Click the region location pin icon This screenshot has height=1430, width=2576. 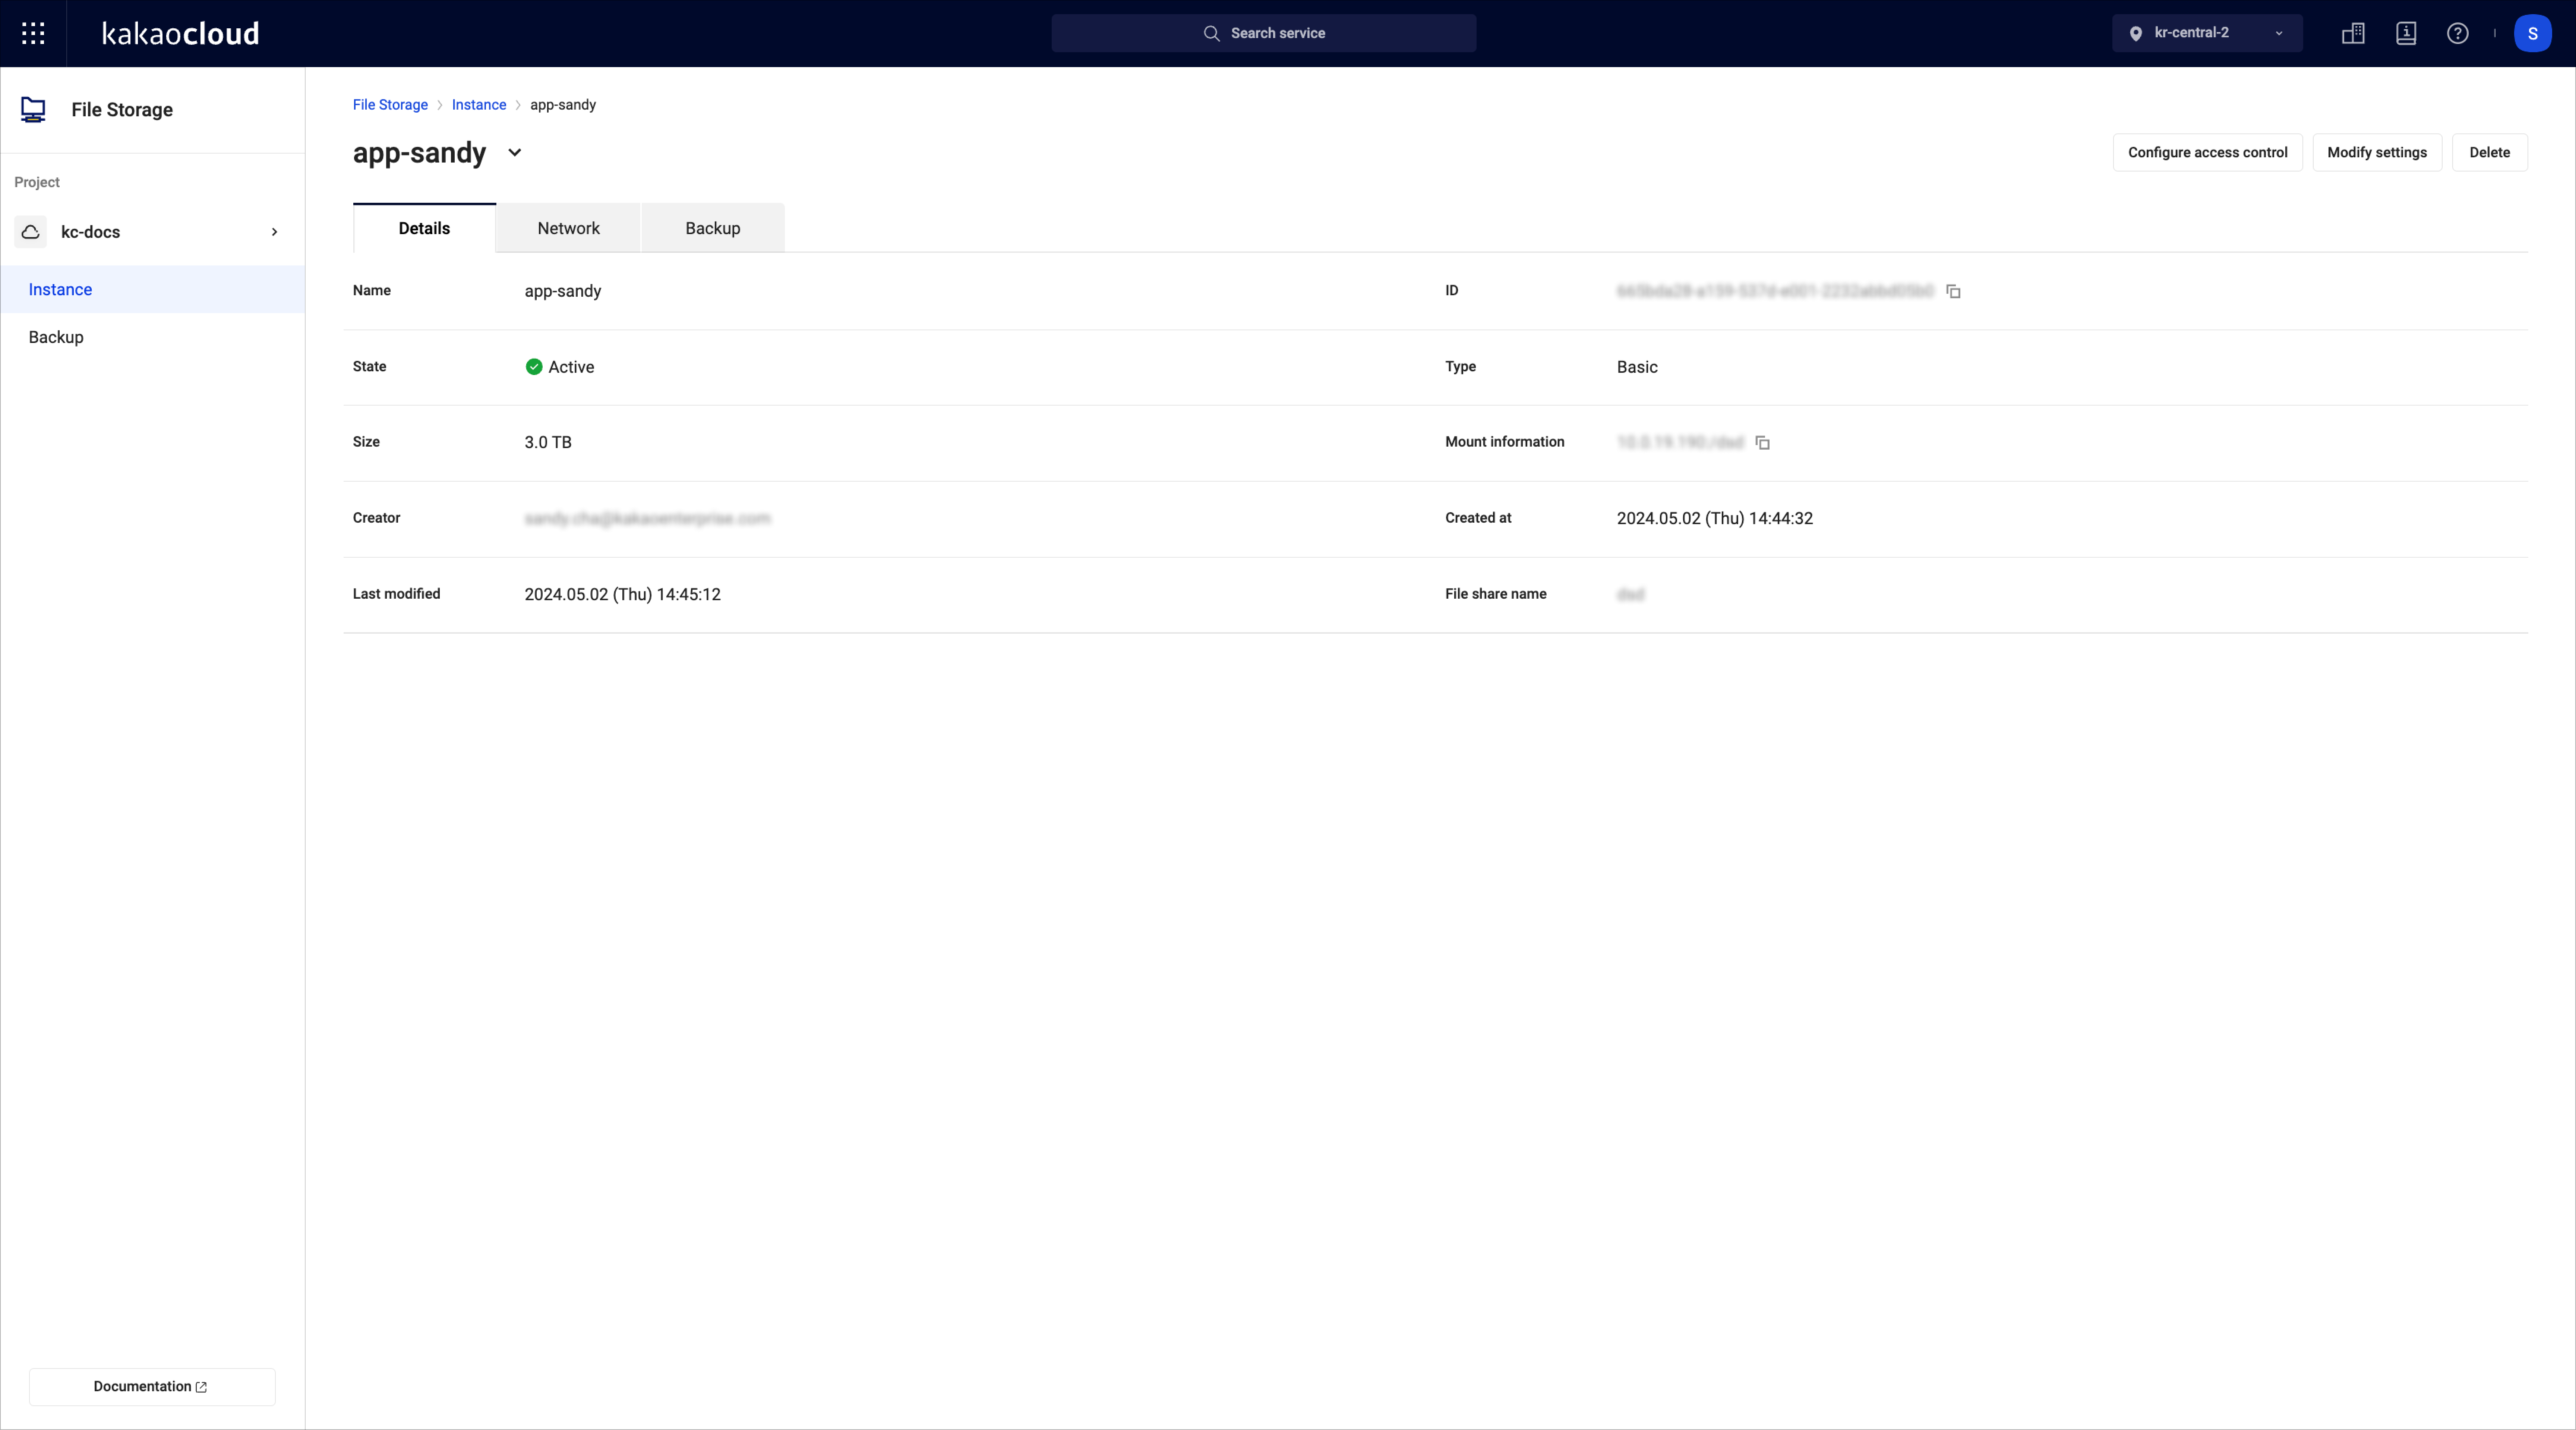2136,33
